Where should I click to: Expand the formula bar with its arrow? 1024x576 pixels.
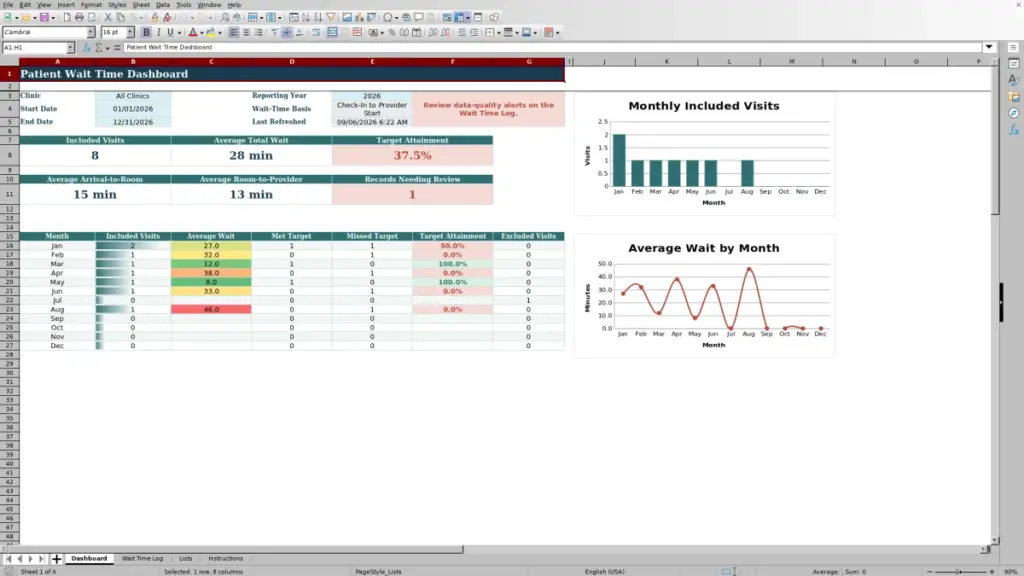pyautogui.click(x=989, y=47)
